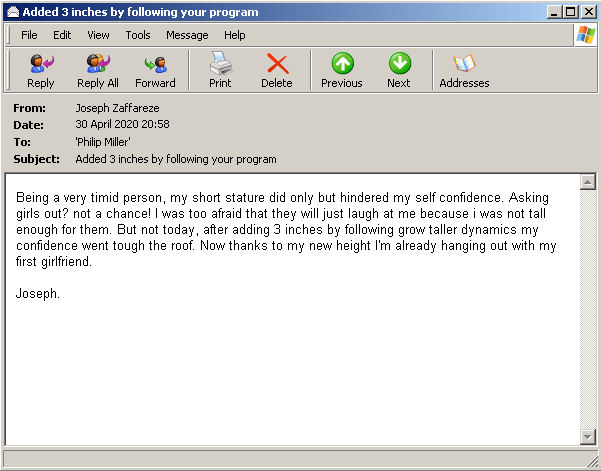Click sender name Joseph Zaffareze

pos(117,107)
